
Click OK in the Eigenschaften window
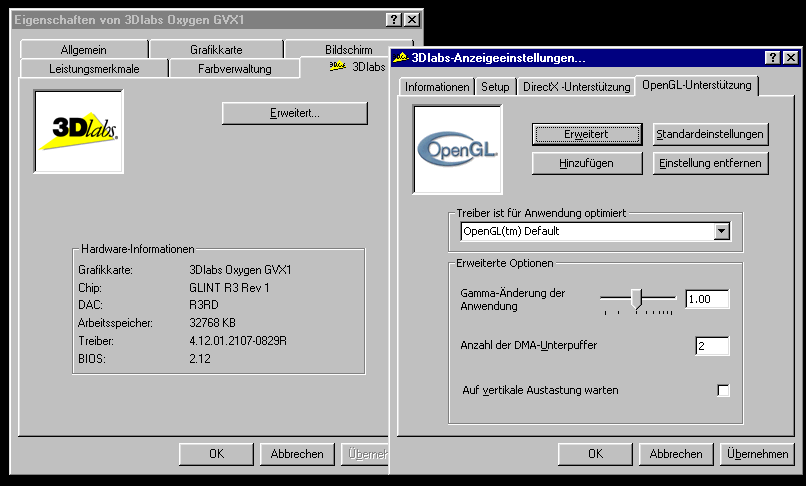pyautogui.click(x=216, y=454)
